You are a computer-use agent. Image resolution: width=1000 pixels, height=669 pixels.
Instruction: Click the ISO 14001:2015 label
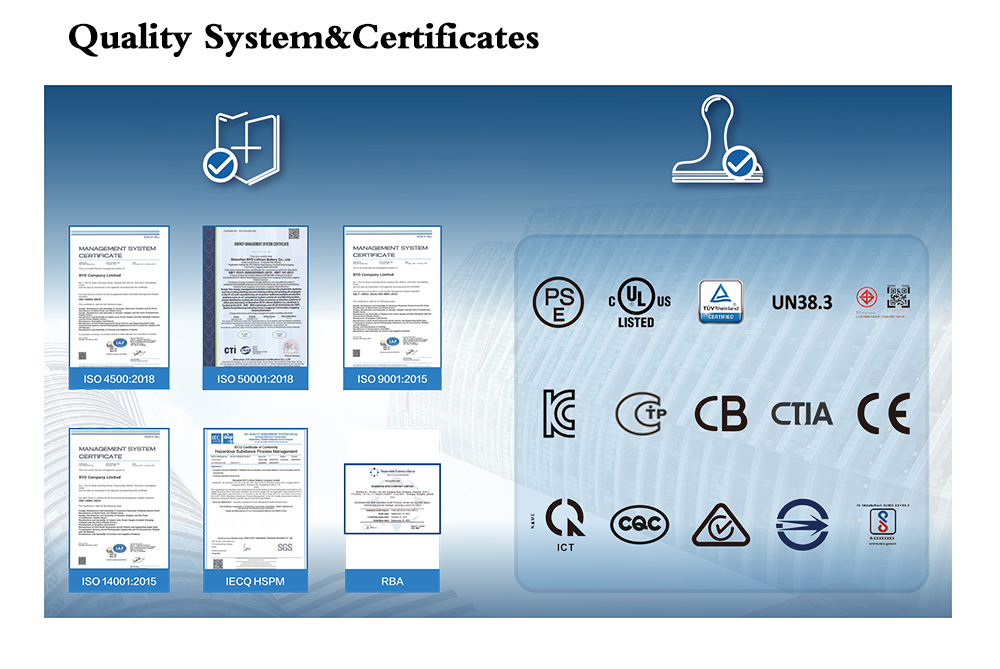click(x=119, y=581)
